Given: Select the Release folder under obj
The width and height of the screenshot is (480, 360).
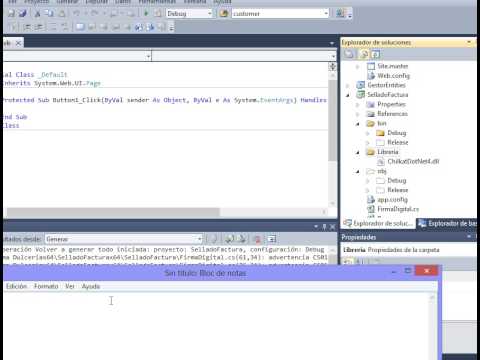Looking at the screenshot, I should click(x=398, y=190).
